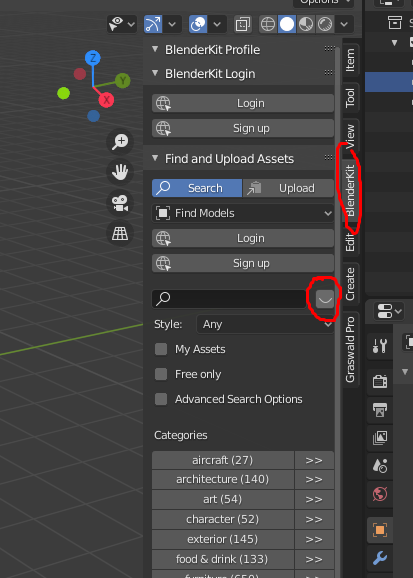The image size is (413, 578).
Task: Switch to the Tool sidebar tab
Action: pyautogui.click(x=350, y=97)
